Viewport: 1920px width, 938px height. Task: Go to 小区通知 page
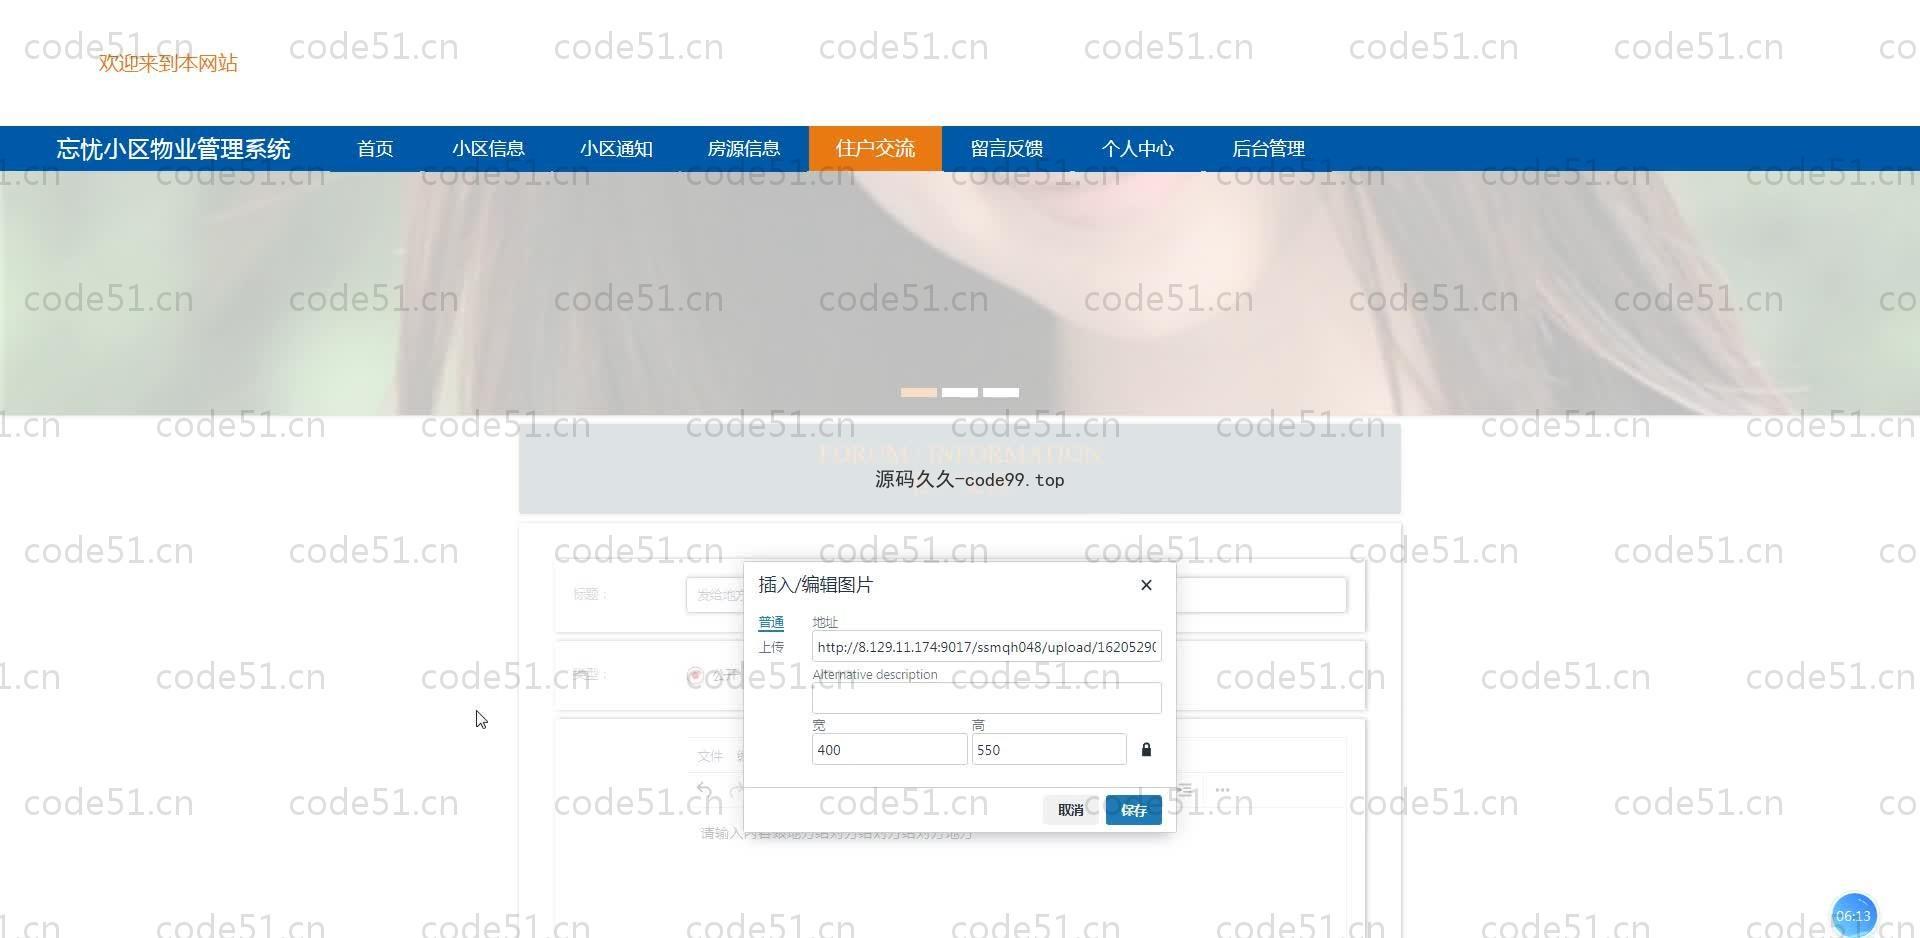pyautogui.click(x=616, y=149)
